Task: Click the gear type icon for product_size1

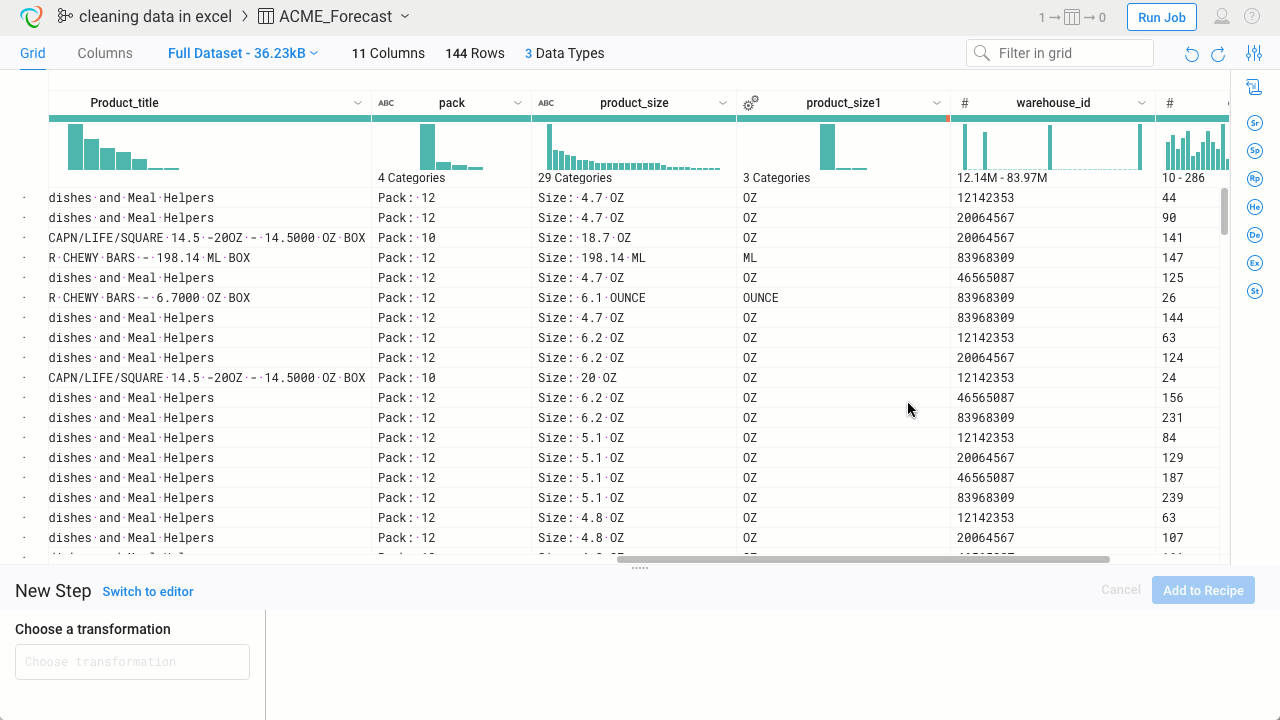Action: point(751,103)
